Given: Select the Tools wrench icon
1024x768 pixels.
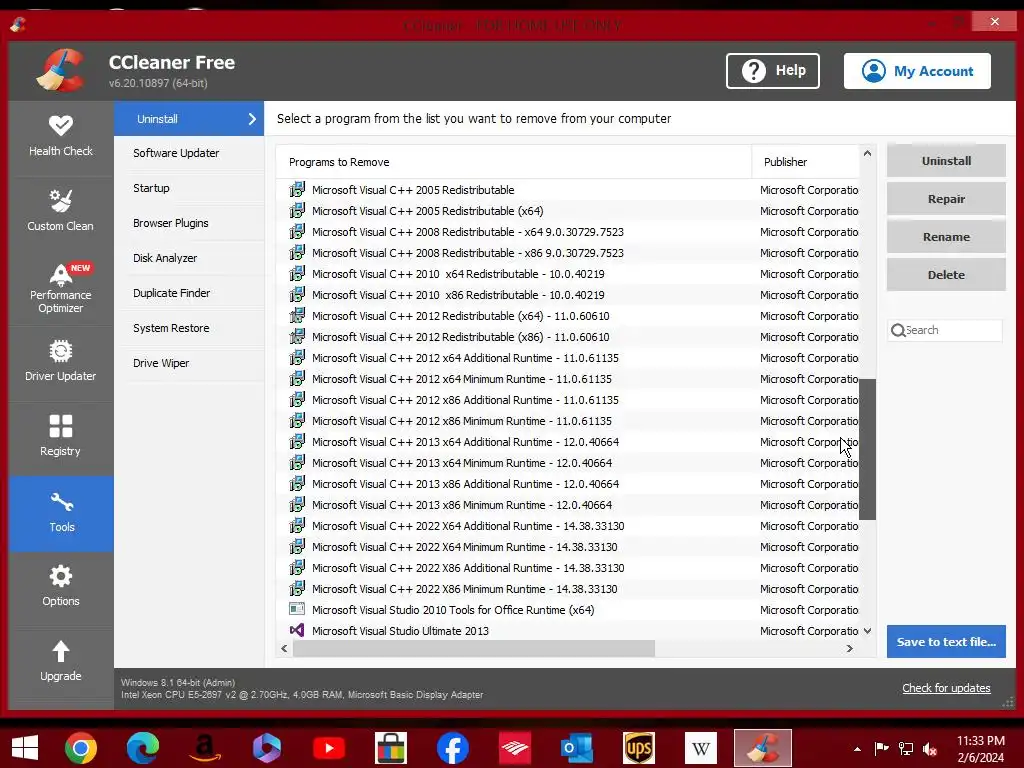Looking at the screenshot, I should pyautogui.click(x=61, y=502).
